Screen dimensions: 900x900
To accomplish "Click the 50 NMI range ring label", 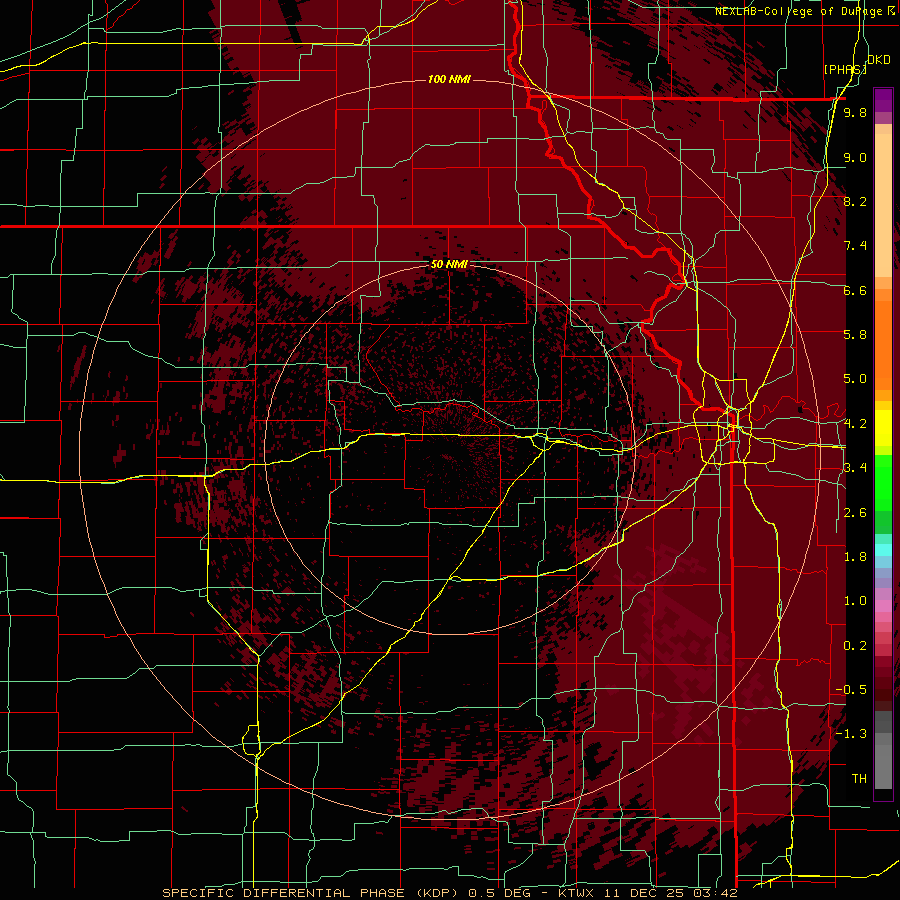I will click(x=449, y=264).
